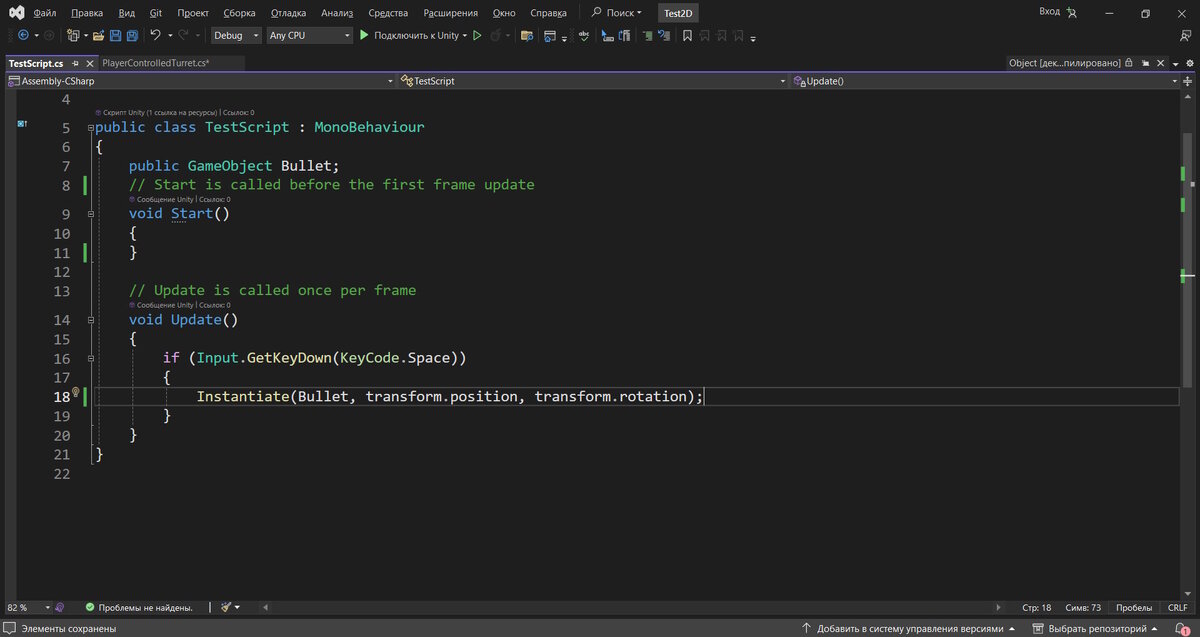Click the navigate forward arrow icon
Viewport: 1200px width, 637px height.
(47, 35)
